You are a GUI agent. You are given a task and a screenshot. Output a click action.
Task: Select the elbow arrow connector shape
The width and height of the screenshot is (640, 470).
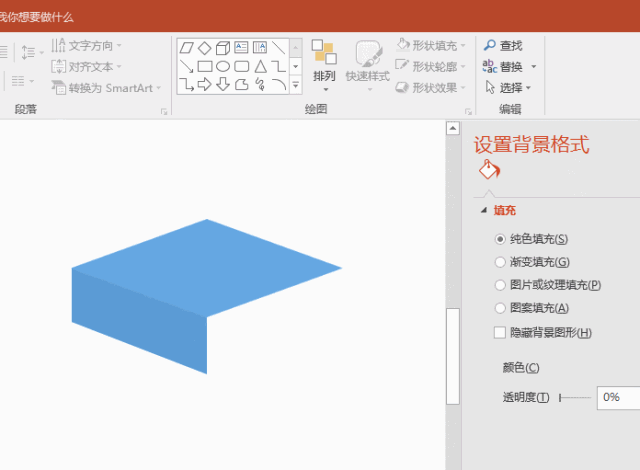187,84
